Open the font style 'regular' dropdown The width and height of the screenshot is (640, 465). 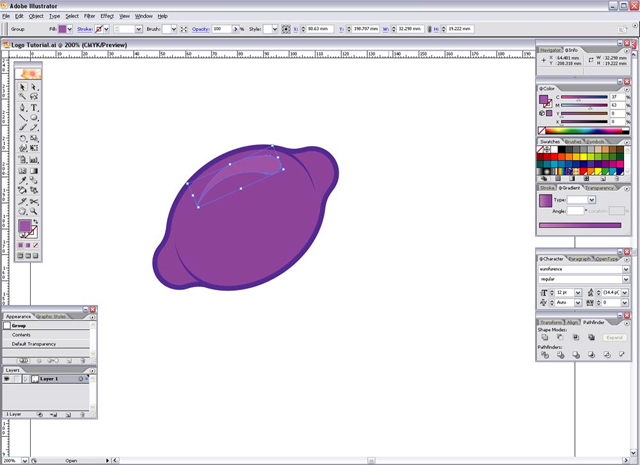click(x=625, y=279)
